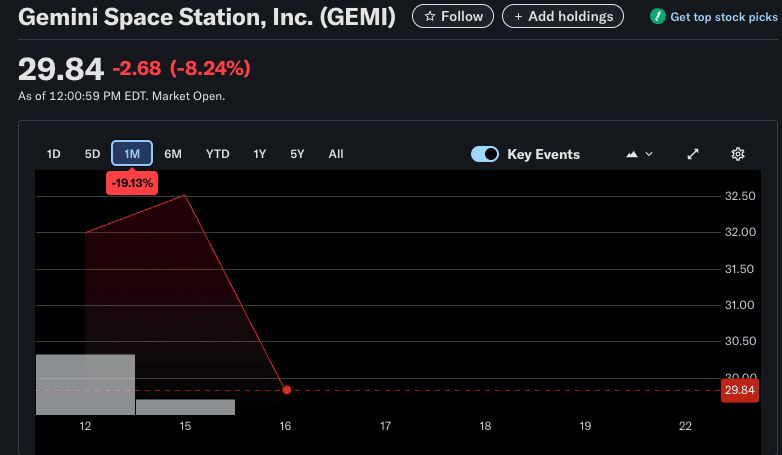Click the 1M selected range
782x455 pixels.
[x=132, y=154]
